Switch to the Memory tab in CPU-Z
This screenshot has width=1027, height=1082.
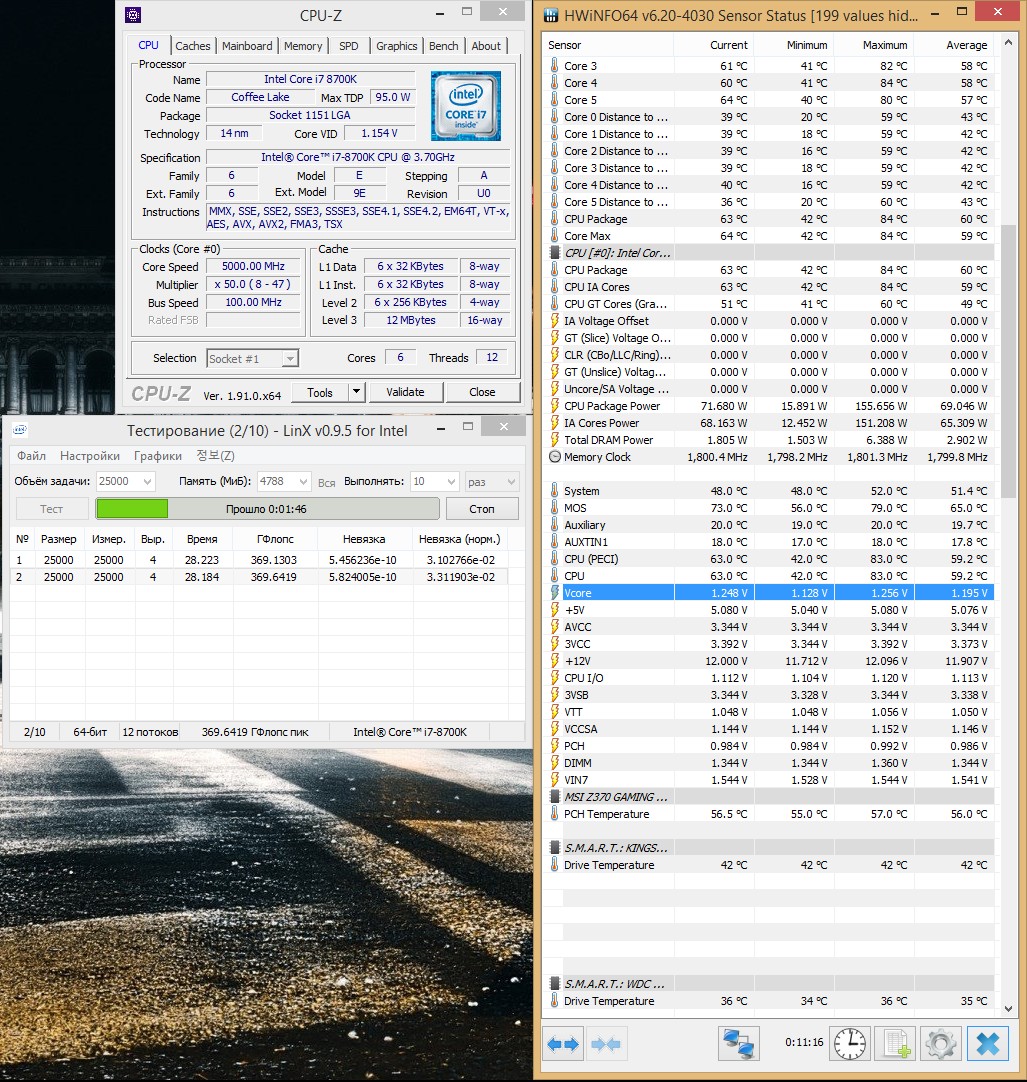(303, 46)
